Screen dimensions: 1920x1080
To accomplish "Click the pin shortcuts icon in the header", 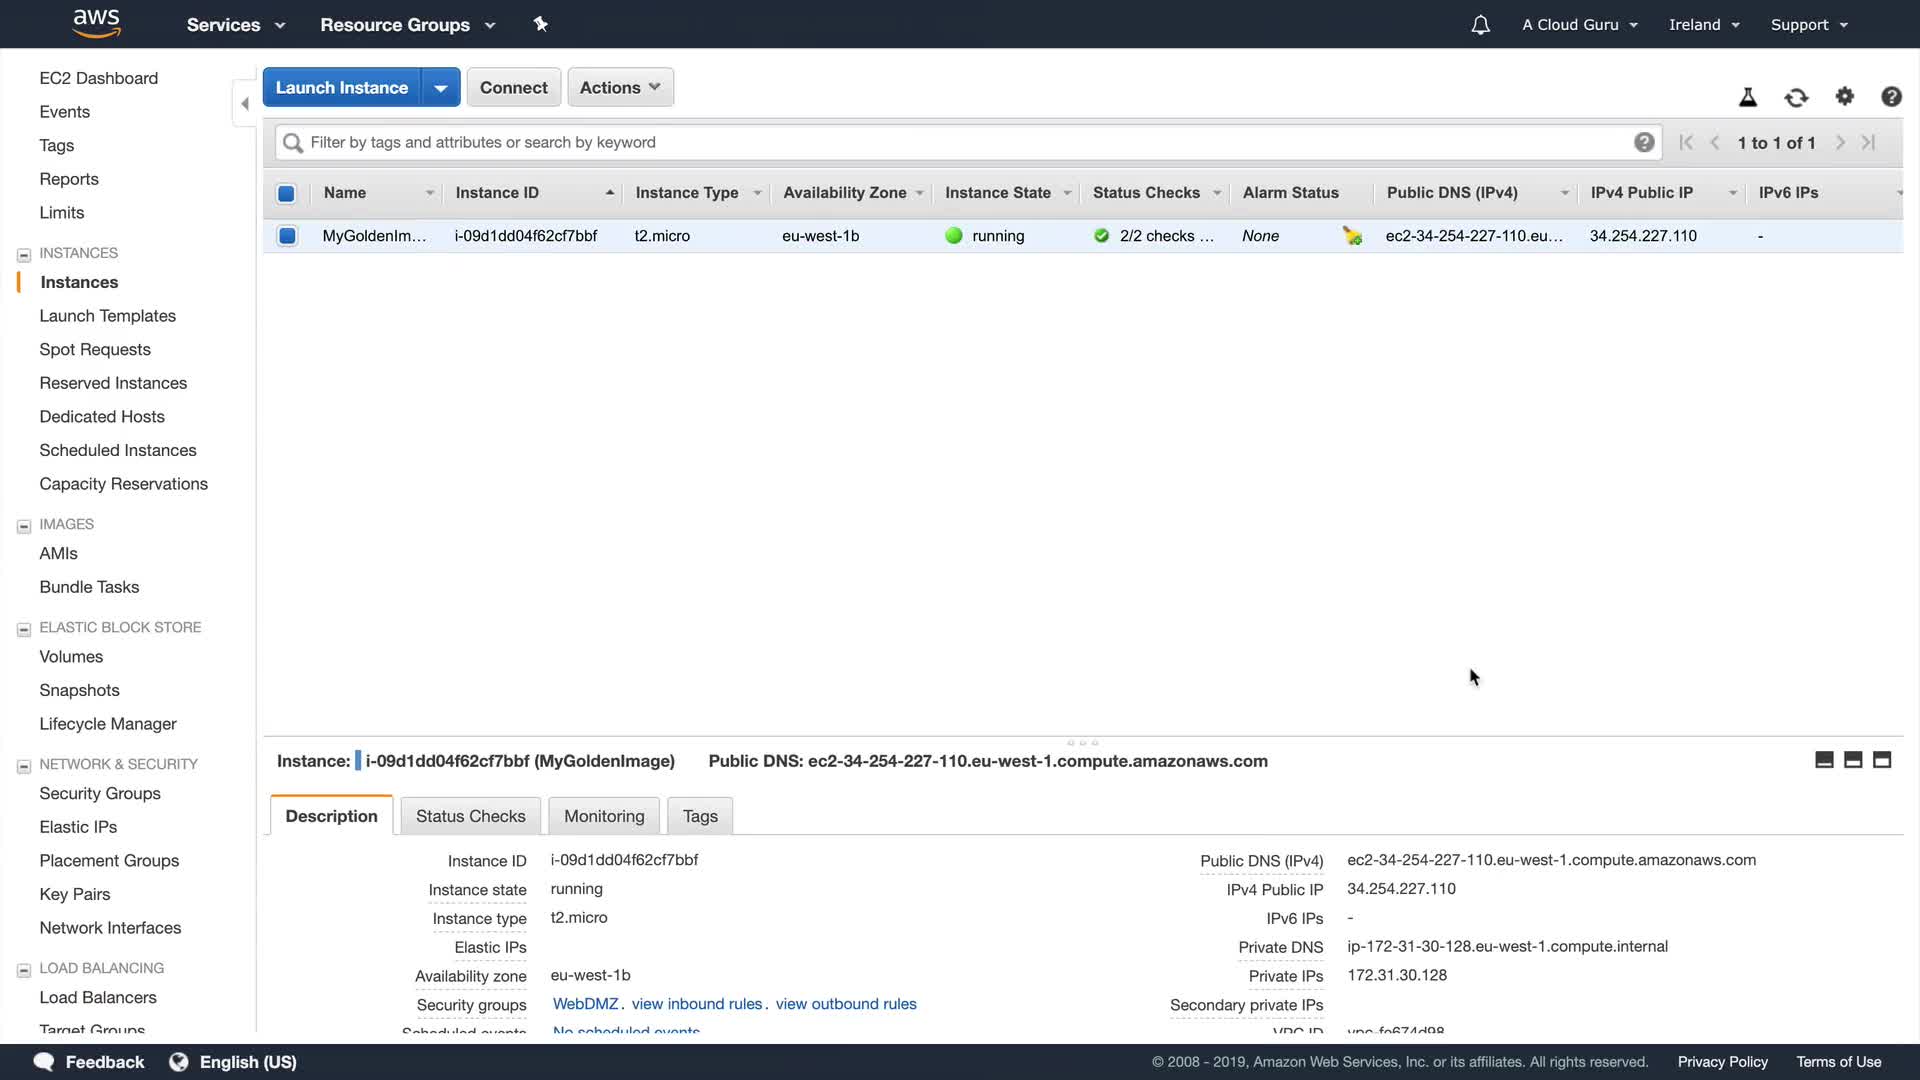I will pyautogui.click(x=540, y=24).
